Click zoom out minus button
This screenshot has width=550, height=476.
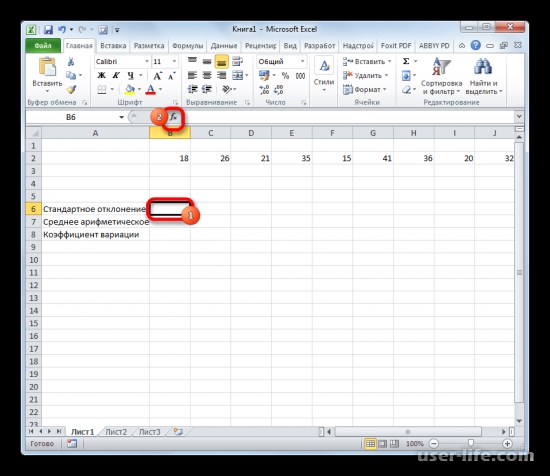434,444
